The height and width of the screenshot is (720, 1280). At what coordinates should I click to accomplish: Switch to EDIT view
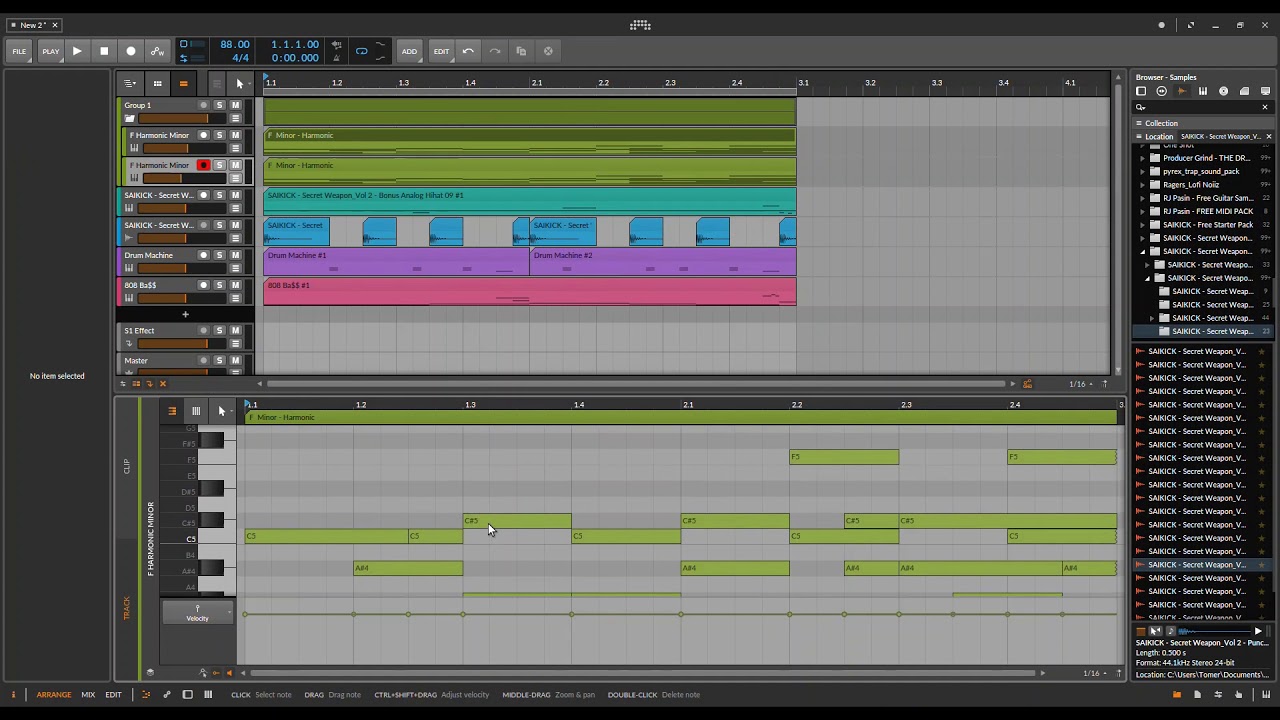113,694
